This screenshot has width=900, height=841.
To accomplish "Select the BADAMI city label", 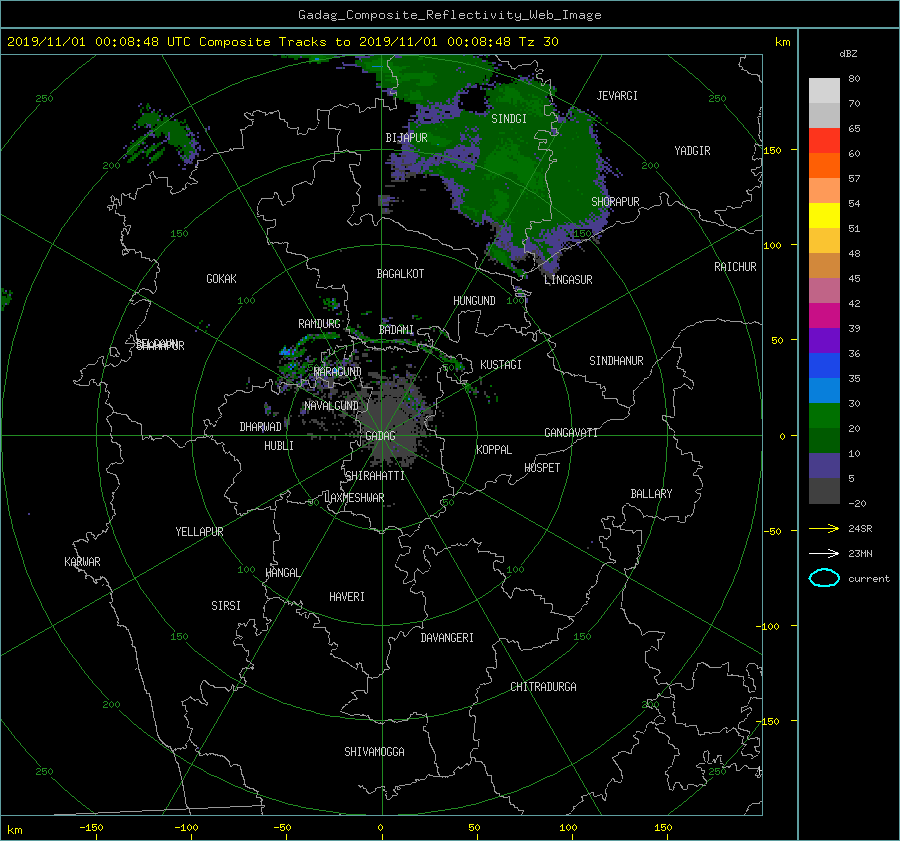I will tap(396, 330).
